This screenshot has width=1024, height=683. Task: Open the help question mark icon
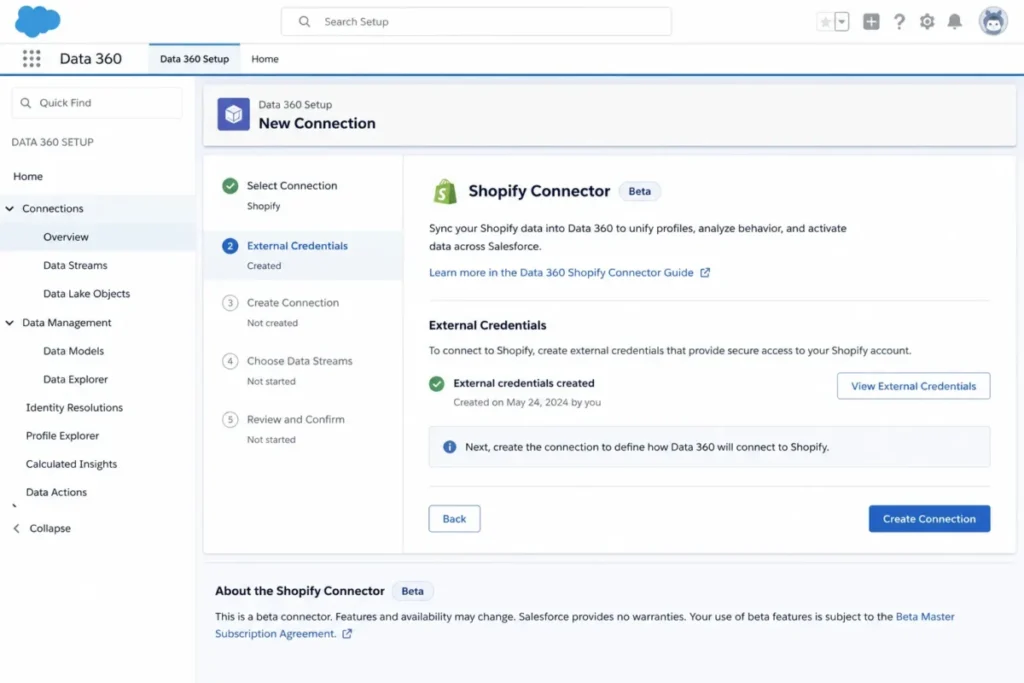pos(899,22)
